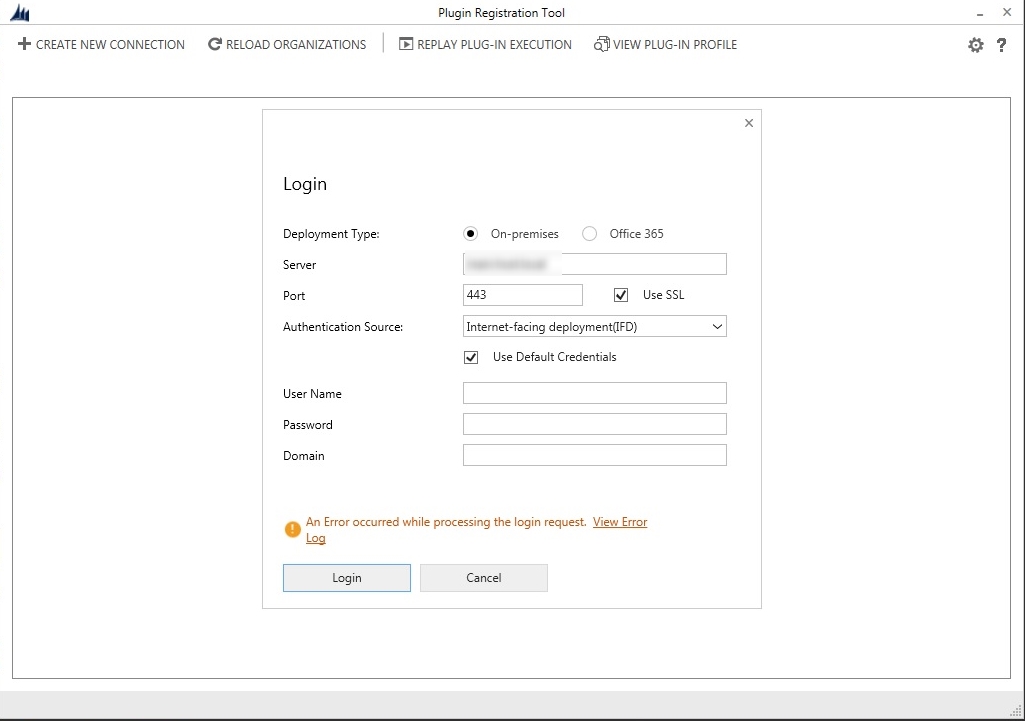
Task: Focus the Password input field
Action: pyautogui.click(x=595, y=424)
